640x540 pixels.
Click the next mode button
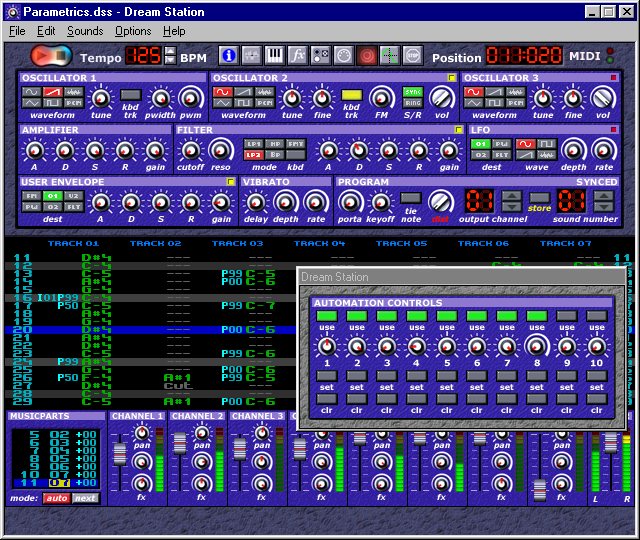(x=85, y=498)
